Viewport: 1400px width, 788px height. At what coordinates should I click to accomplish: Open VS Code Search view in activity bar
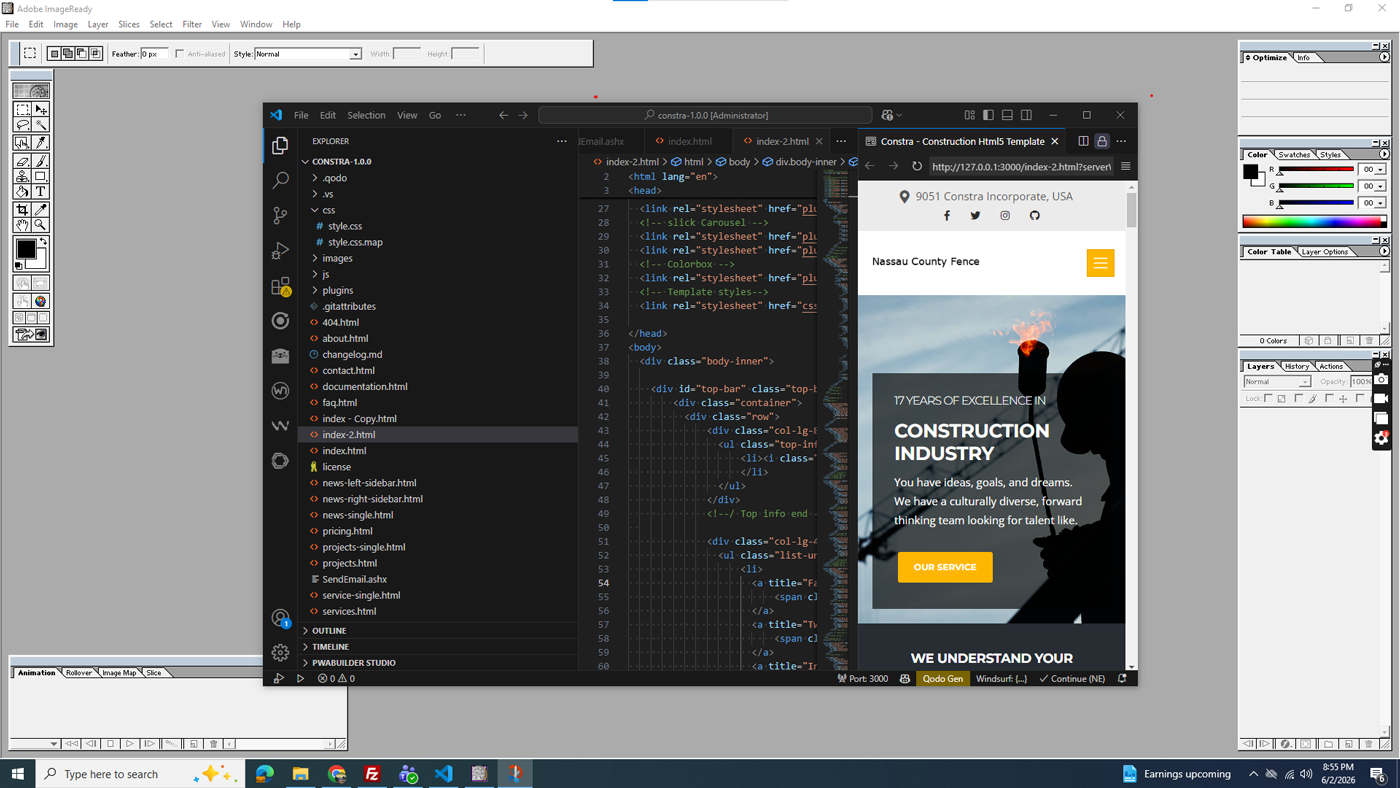point(280,180)
